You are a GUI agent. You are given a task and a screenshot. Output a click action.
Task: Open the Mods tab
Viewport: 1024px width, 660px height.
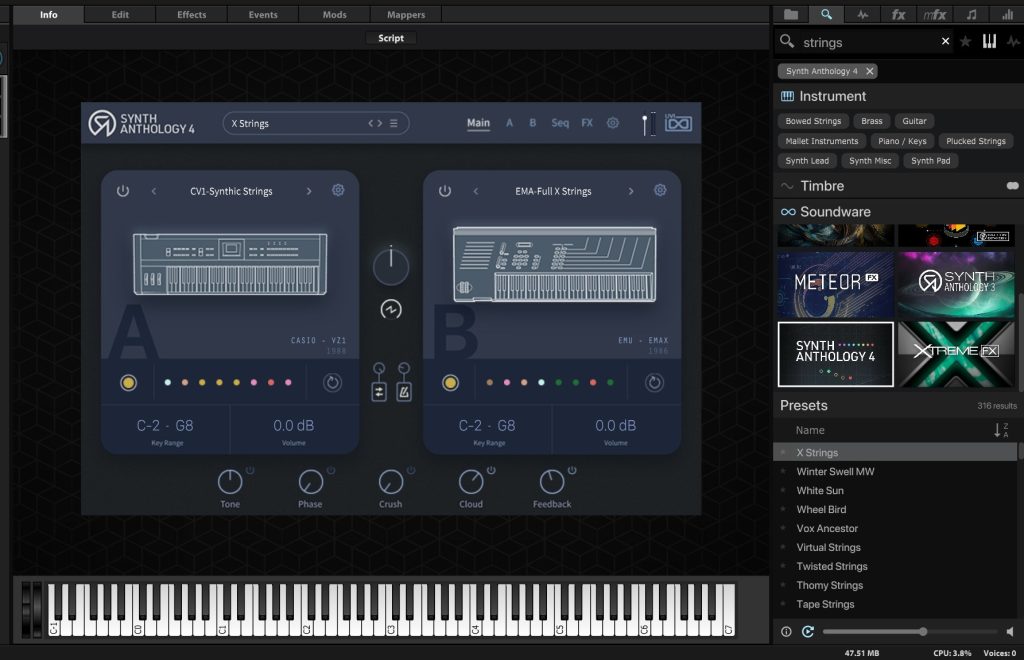(334, 15)
